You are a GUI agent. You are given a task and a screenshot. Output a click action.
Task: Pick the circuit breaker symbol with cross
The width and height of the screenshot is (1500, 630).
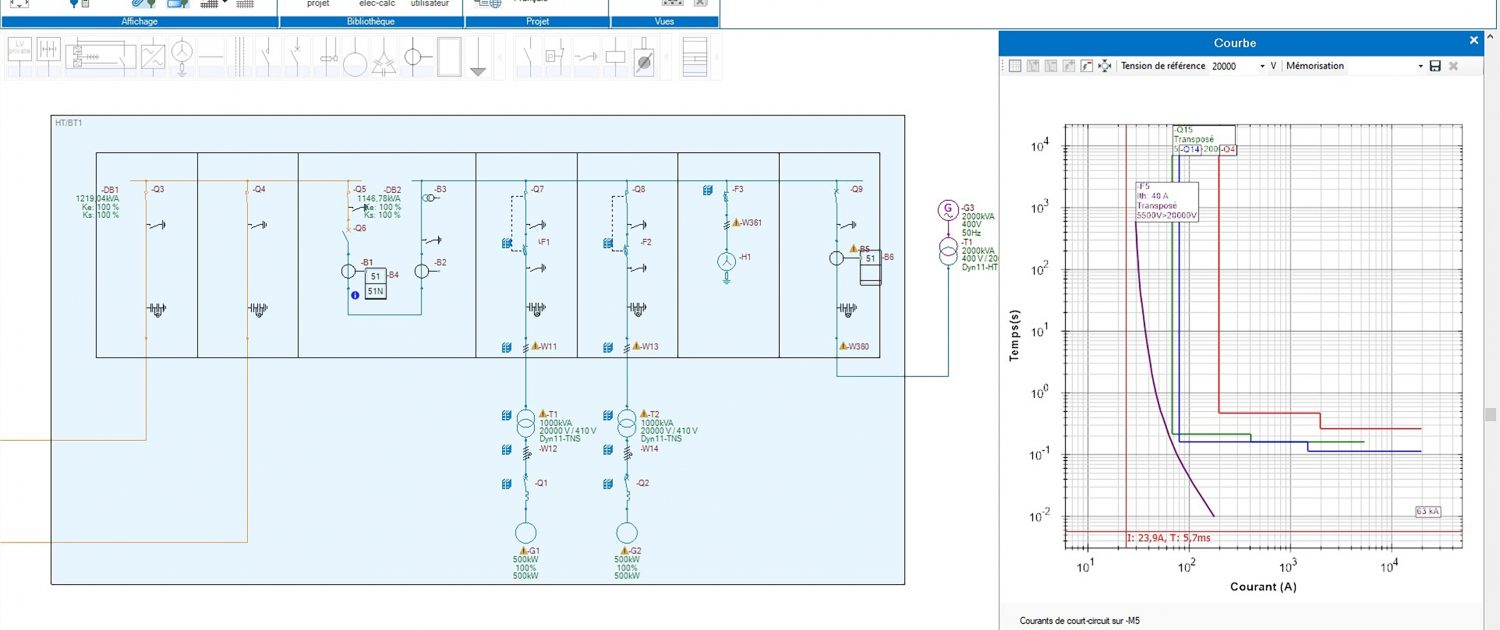click(x=297, y=55)
